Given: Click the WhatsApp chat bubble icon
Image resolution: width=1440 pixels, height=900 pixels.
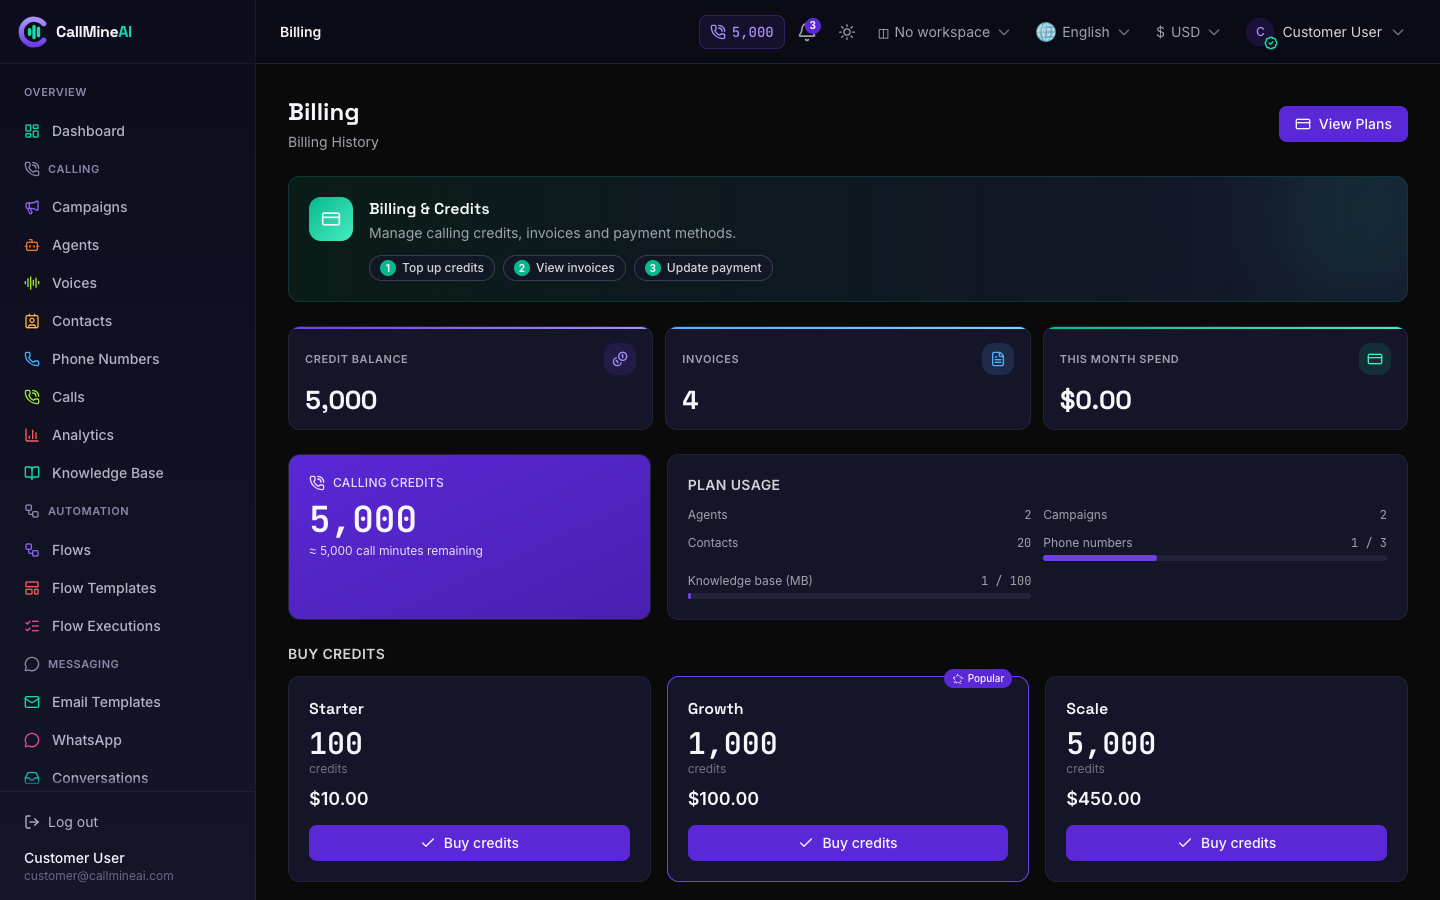Looking at the screenshot, I should (x=32, y=740).
